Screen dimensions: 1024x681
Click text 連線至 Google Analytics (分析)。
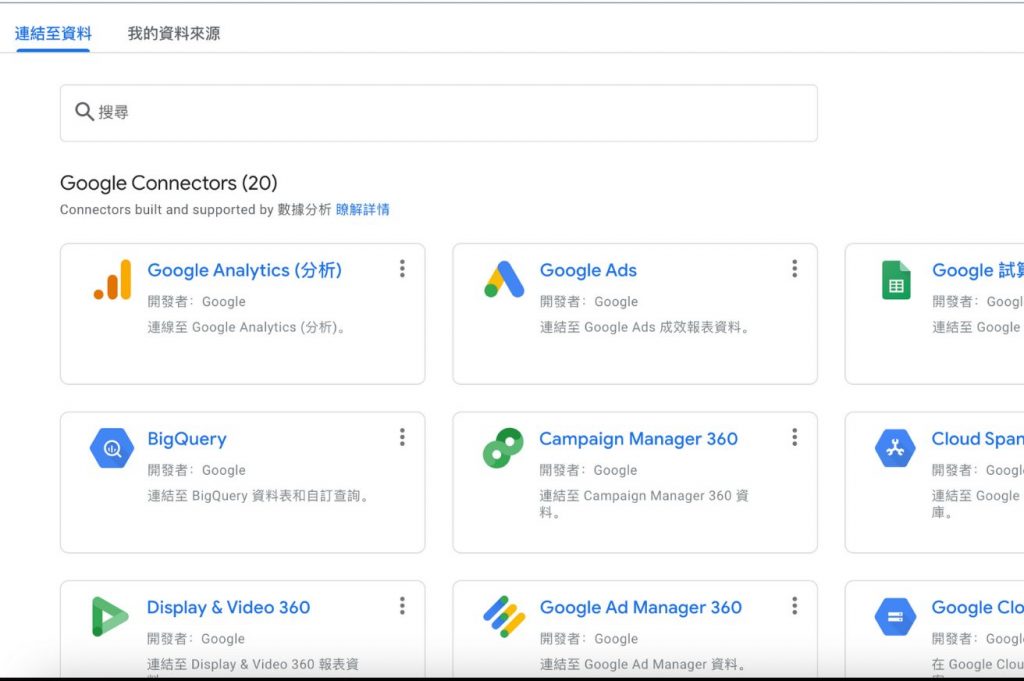click(x=246, y=327)
